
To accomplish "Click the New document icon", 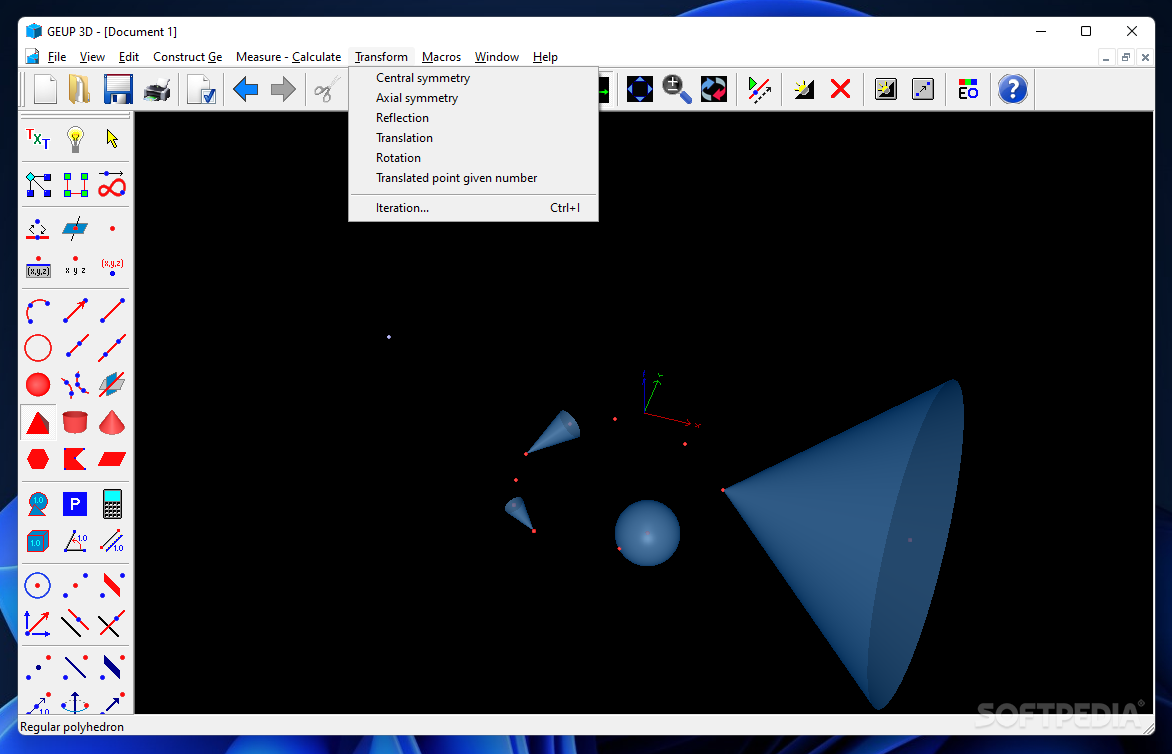I will coord(46,90).
